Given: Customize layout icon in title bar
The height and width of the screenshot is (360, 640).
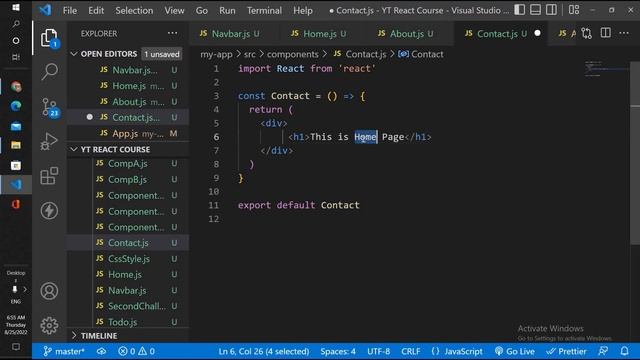Looking at the screenshot, I should [x=574, y=9].
